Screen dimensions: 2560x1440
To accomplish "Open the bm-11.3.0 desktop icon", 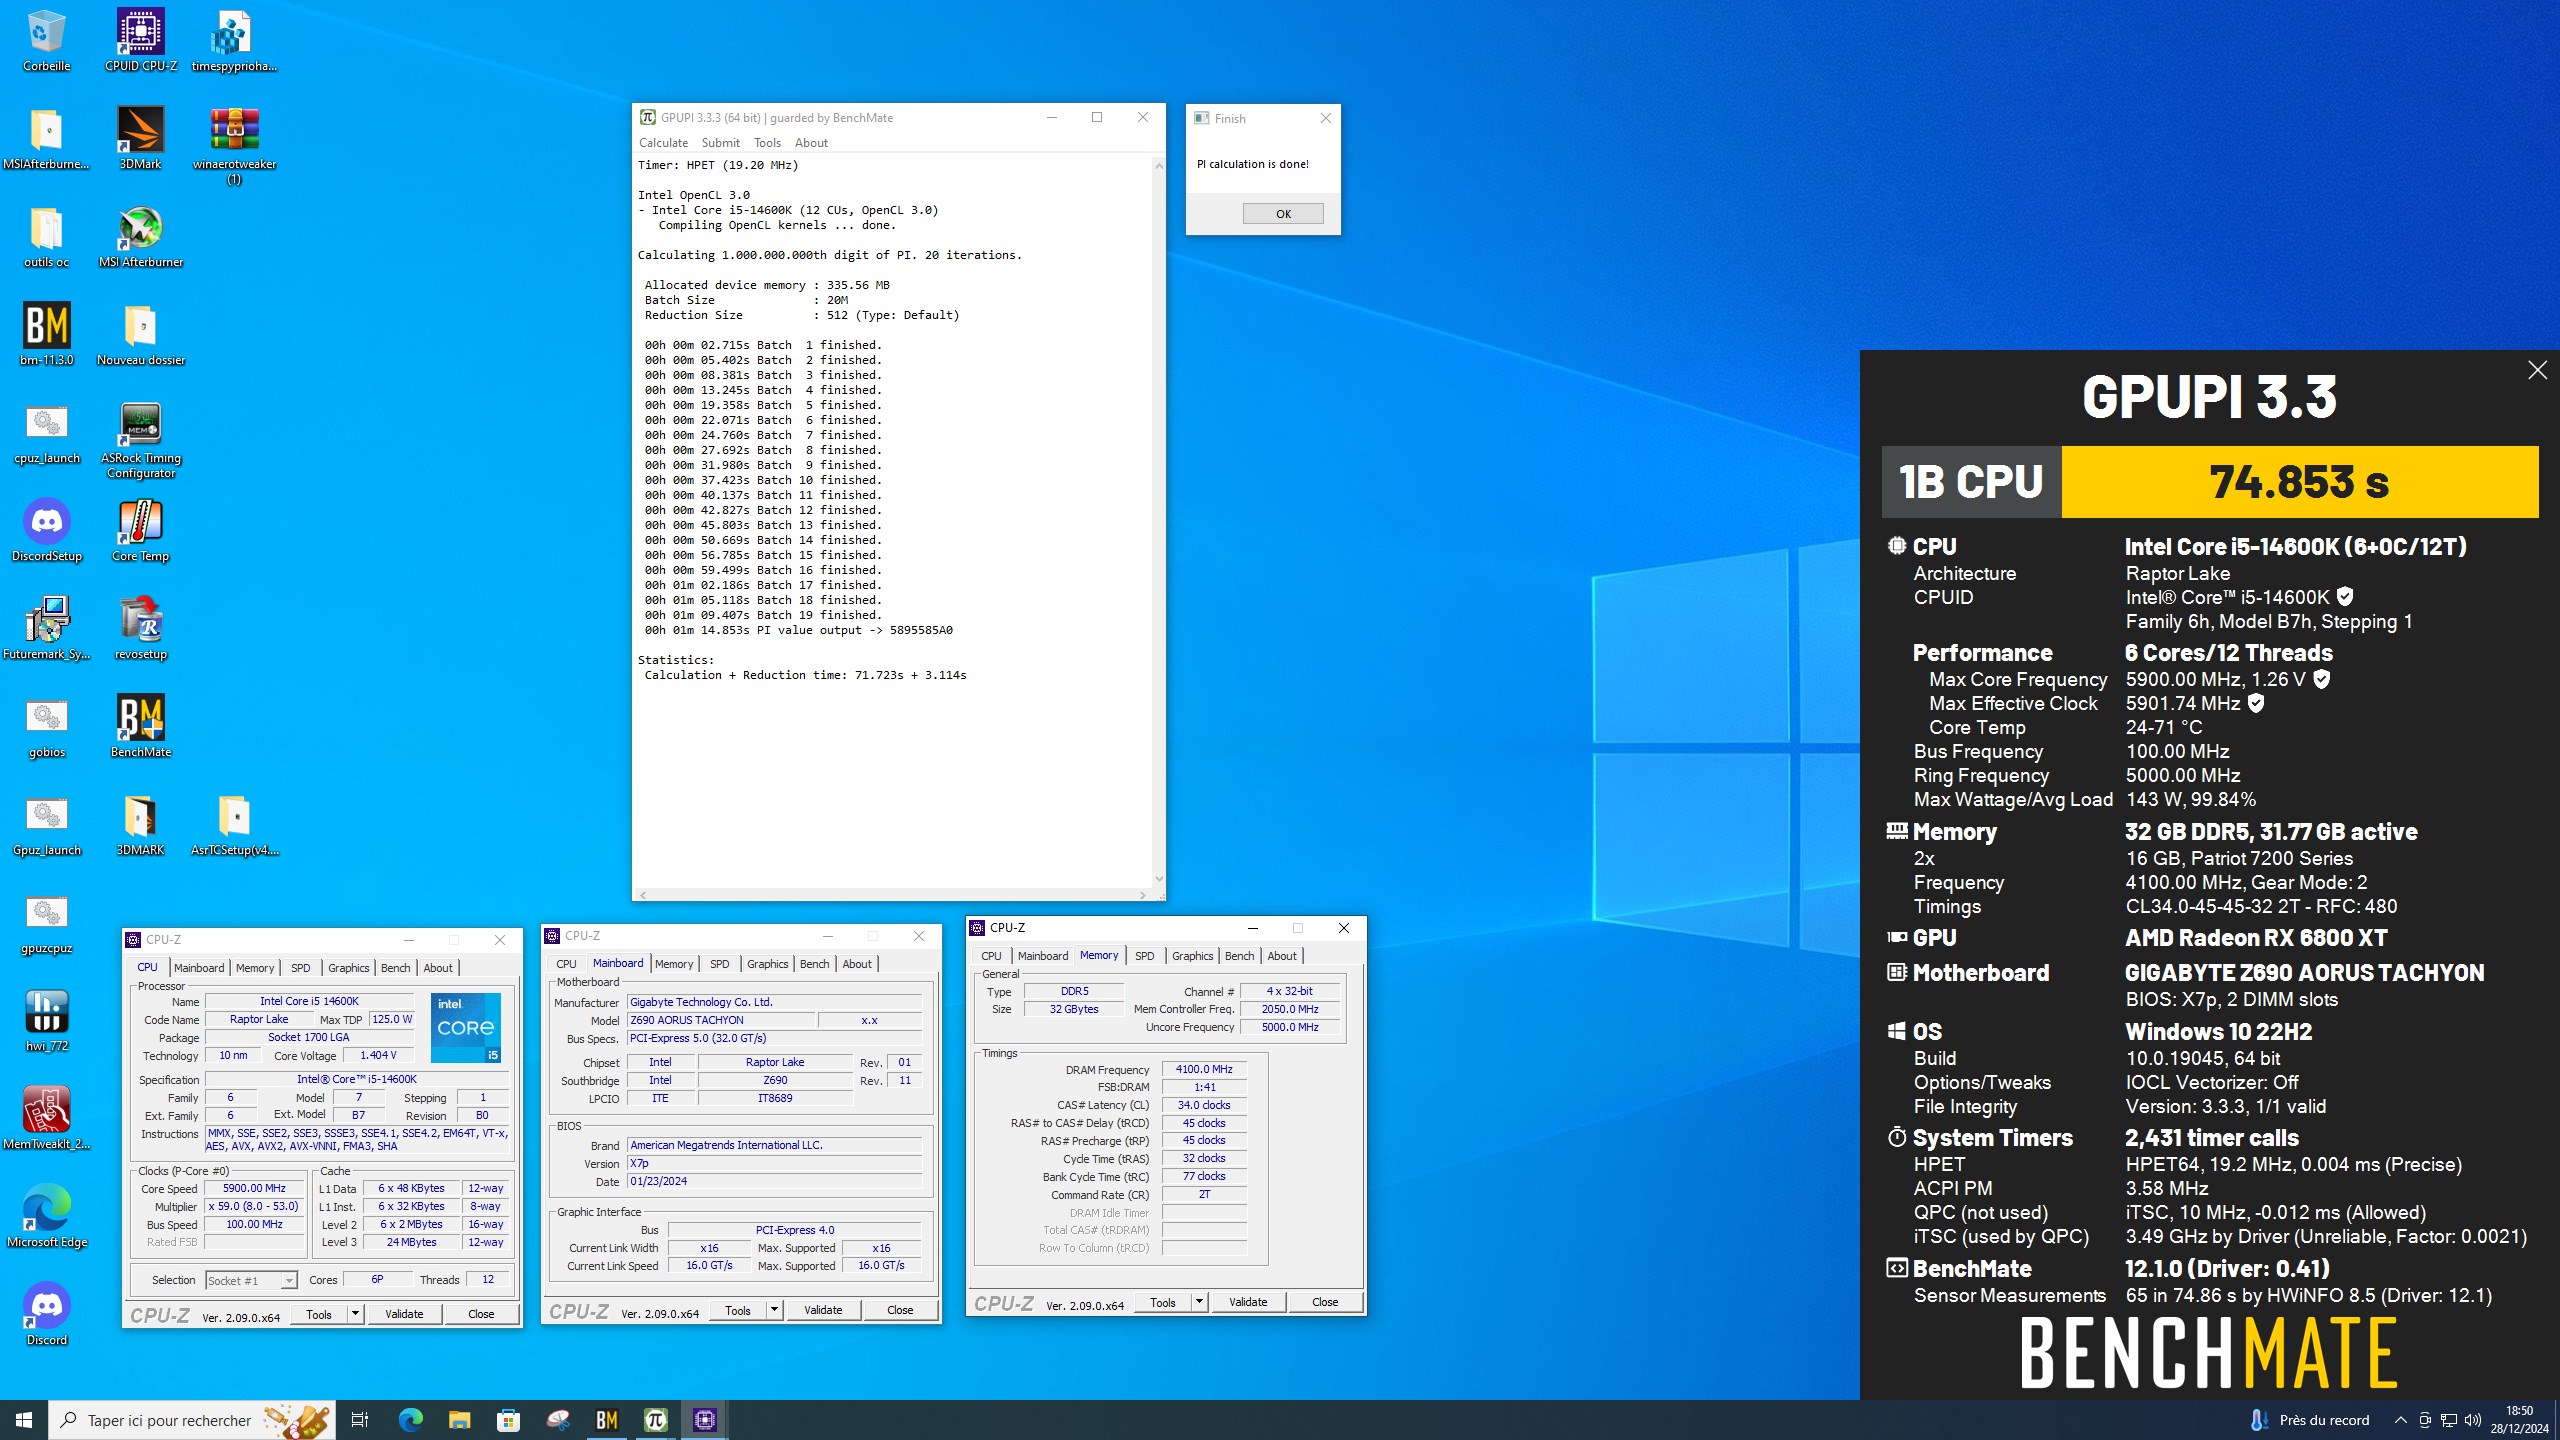I will pos(46,334).
